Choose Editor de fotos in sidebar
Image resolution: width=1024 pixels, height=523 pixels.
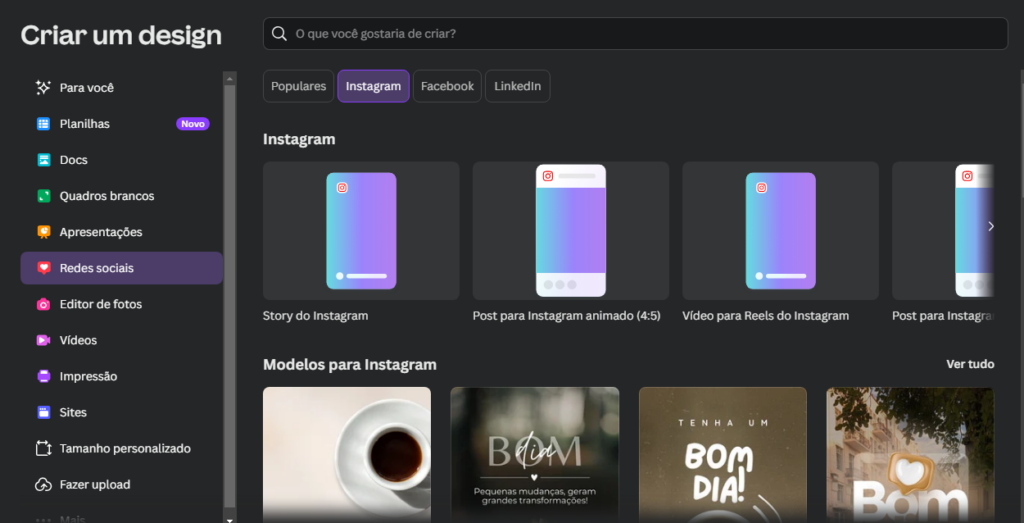point(121,304)
